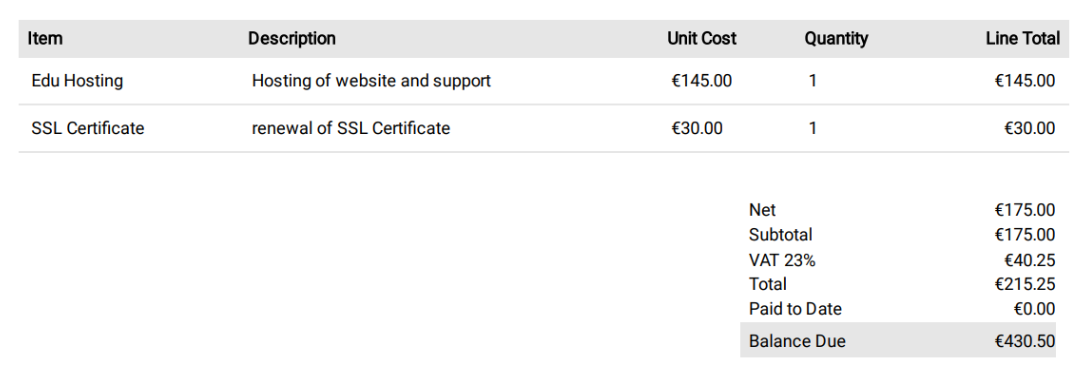This screenshot has height=370, width=1085.
Task: Select the SSL Certificate item cell
Action: tap(88, 128)
